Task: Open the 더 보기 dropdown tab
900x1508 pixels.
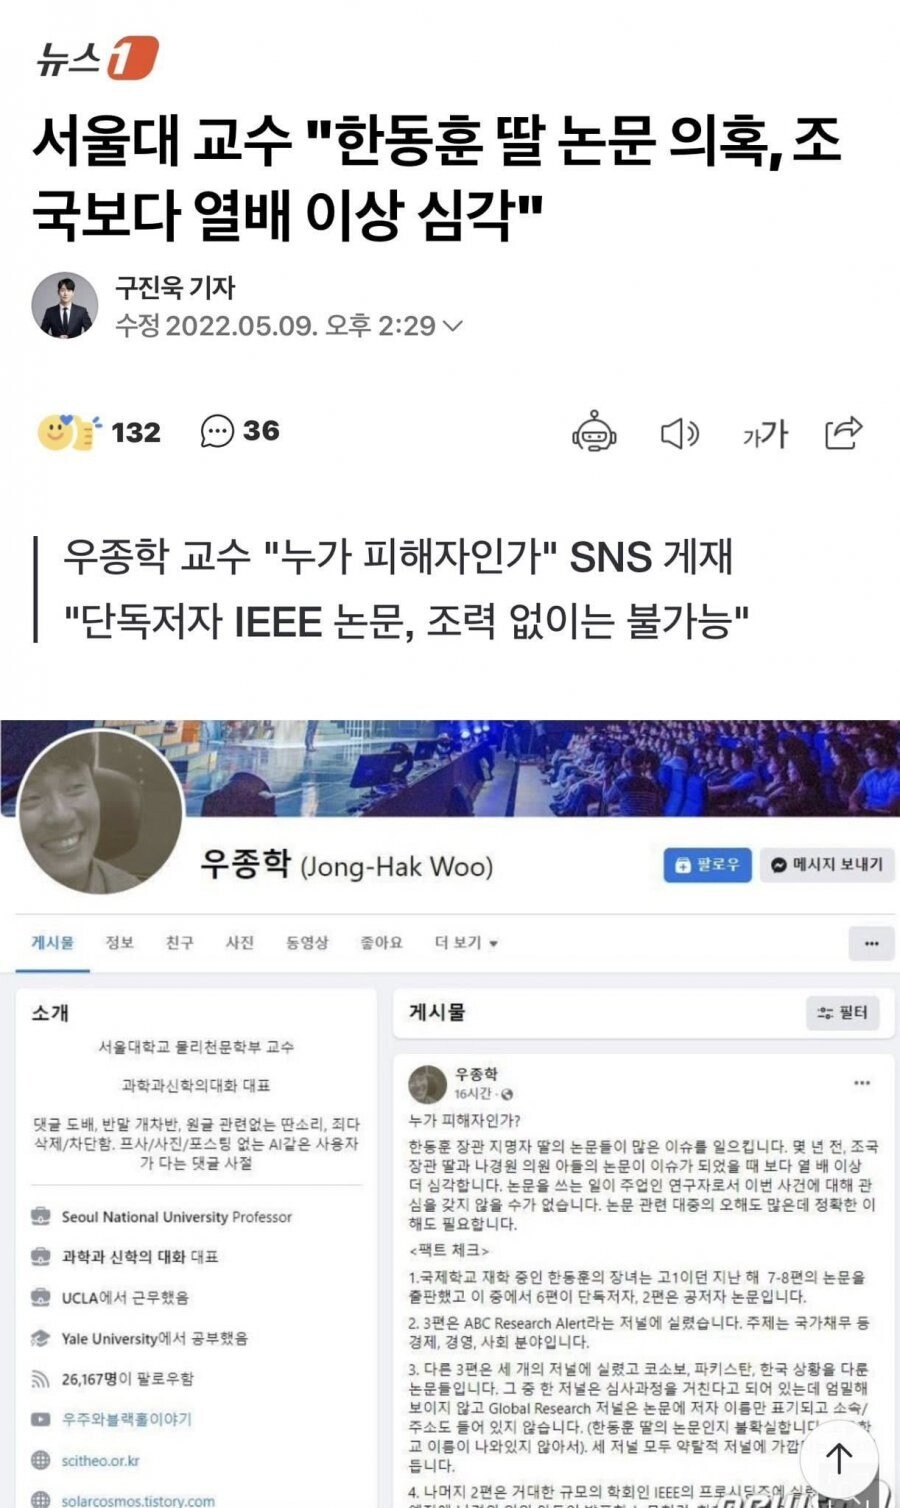Action: [x=466, y=942]
